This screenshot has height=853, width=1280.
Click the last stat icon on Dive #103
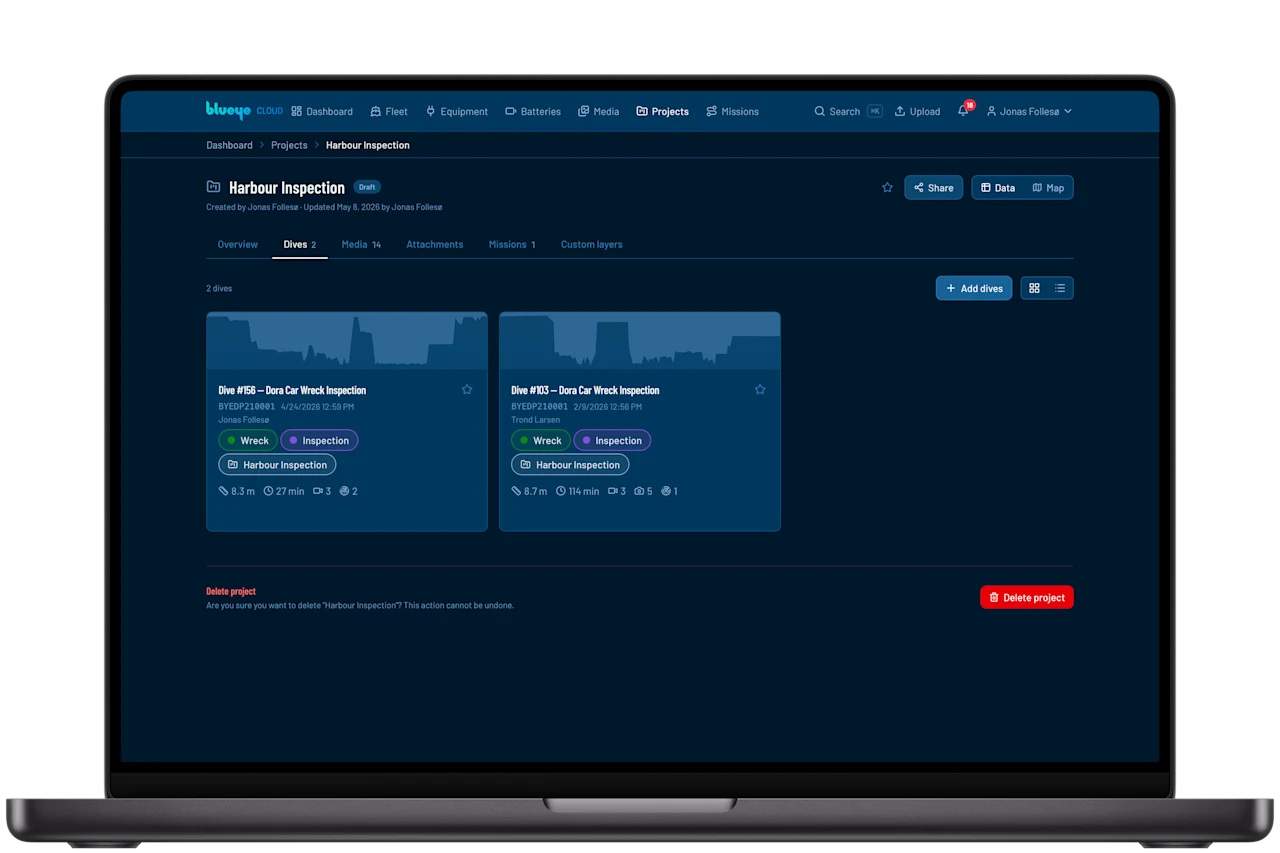[665, 491]
